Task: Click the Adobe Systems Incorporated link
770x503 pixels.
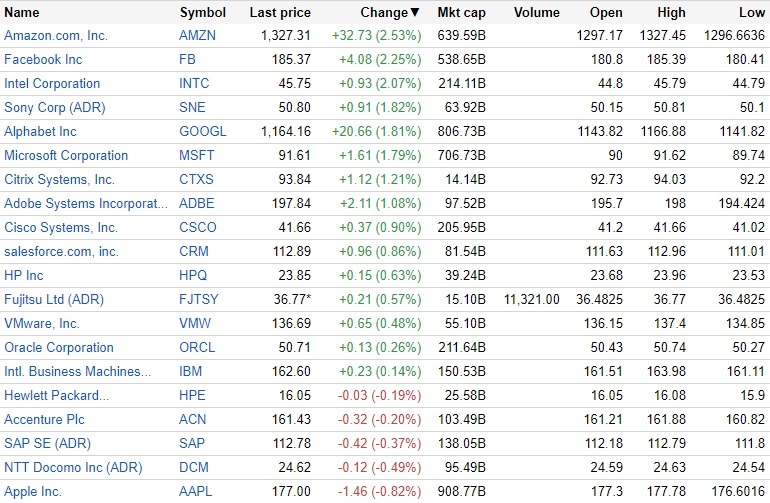Action: point(86,203)
